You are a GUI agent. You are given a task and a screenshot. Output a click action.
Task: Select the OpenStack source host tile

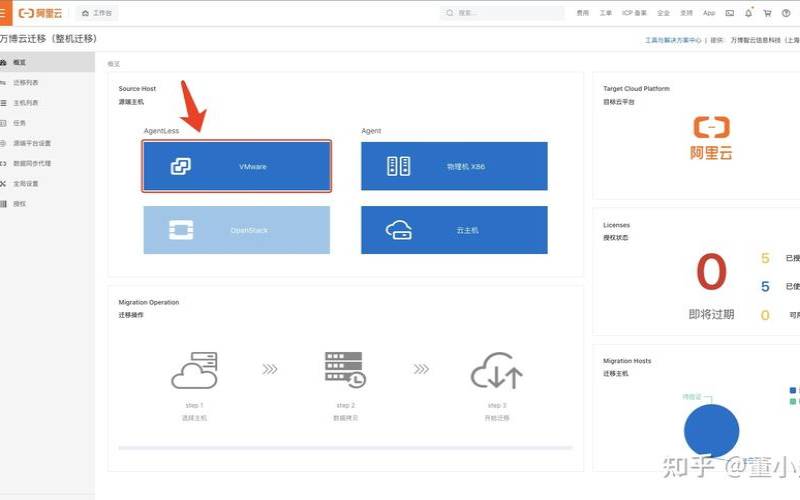237,230
